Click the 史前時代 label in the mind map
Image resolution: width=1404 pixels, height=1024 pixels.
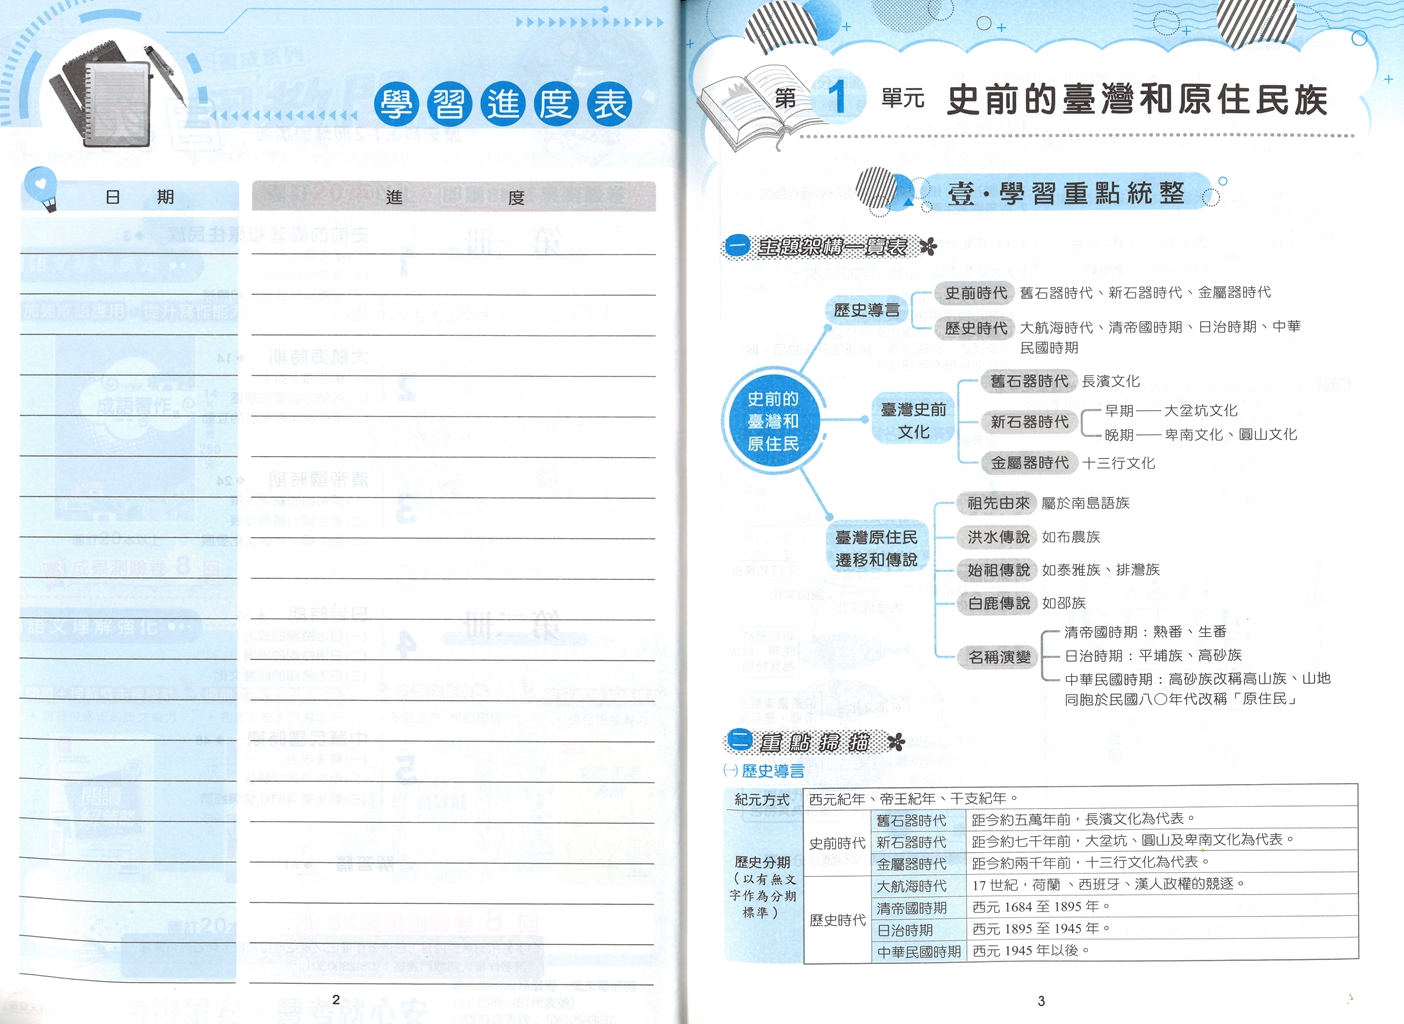(x=976, y=293)
